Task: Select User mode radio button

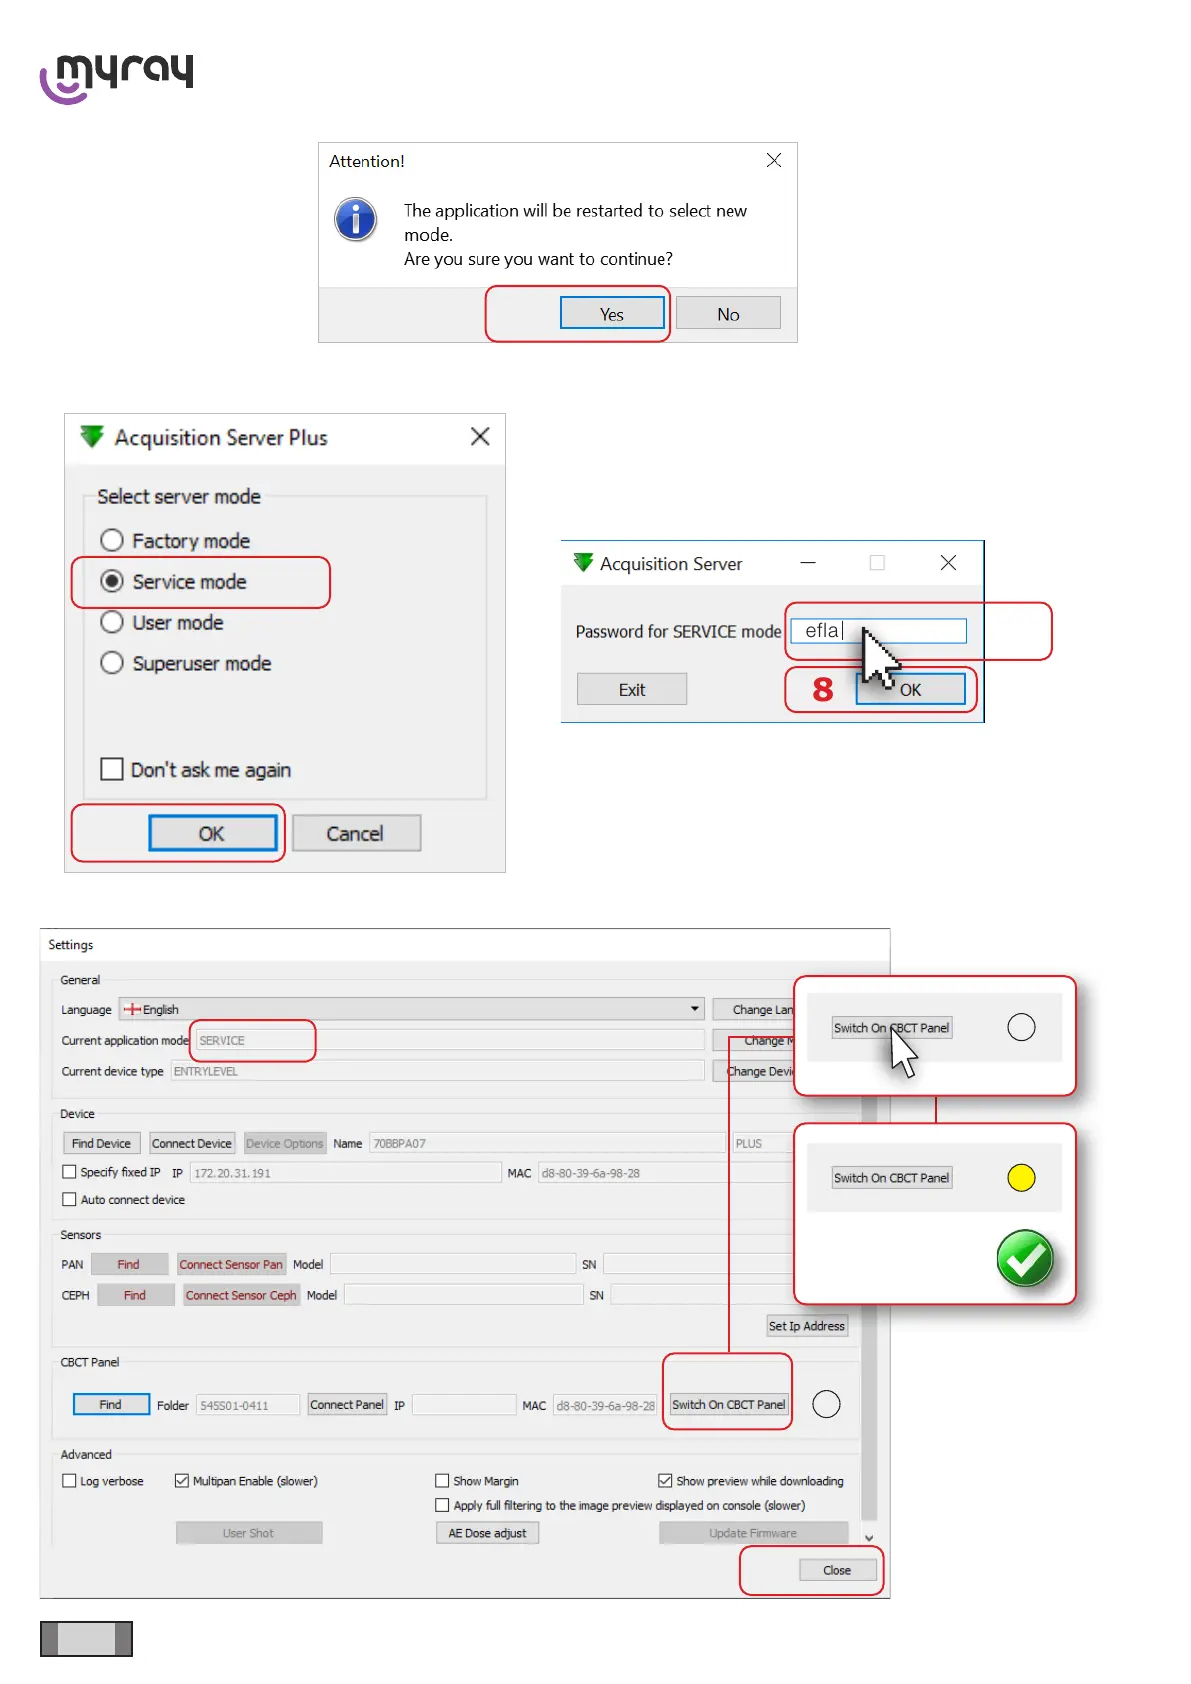Action: point(112,622)
